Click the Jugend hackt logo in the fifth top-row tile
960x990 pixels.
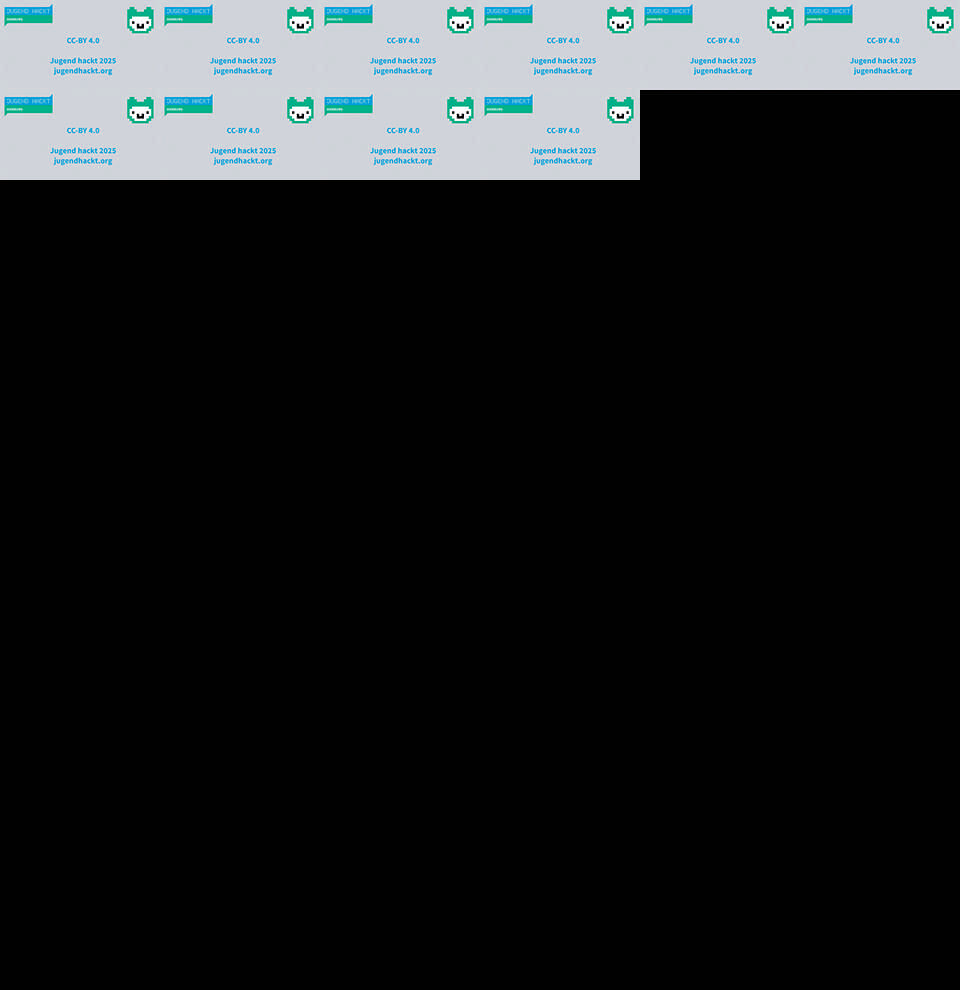pyautogui.click(x=668, y=15)
